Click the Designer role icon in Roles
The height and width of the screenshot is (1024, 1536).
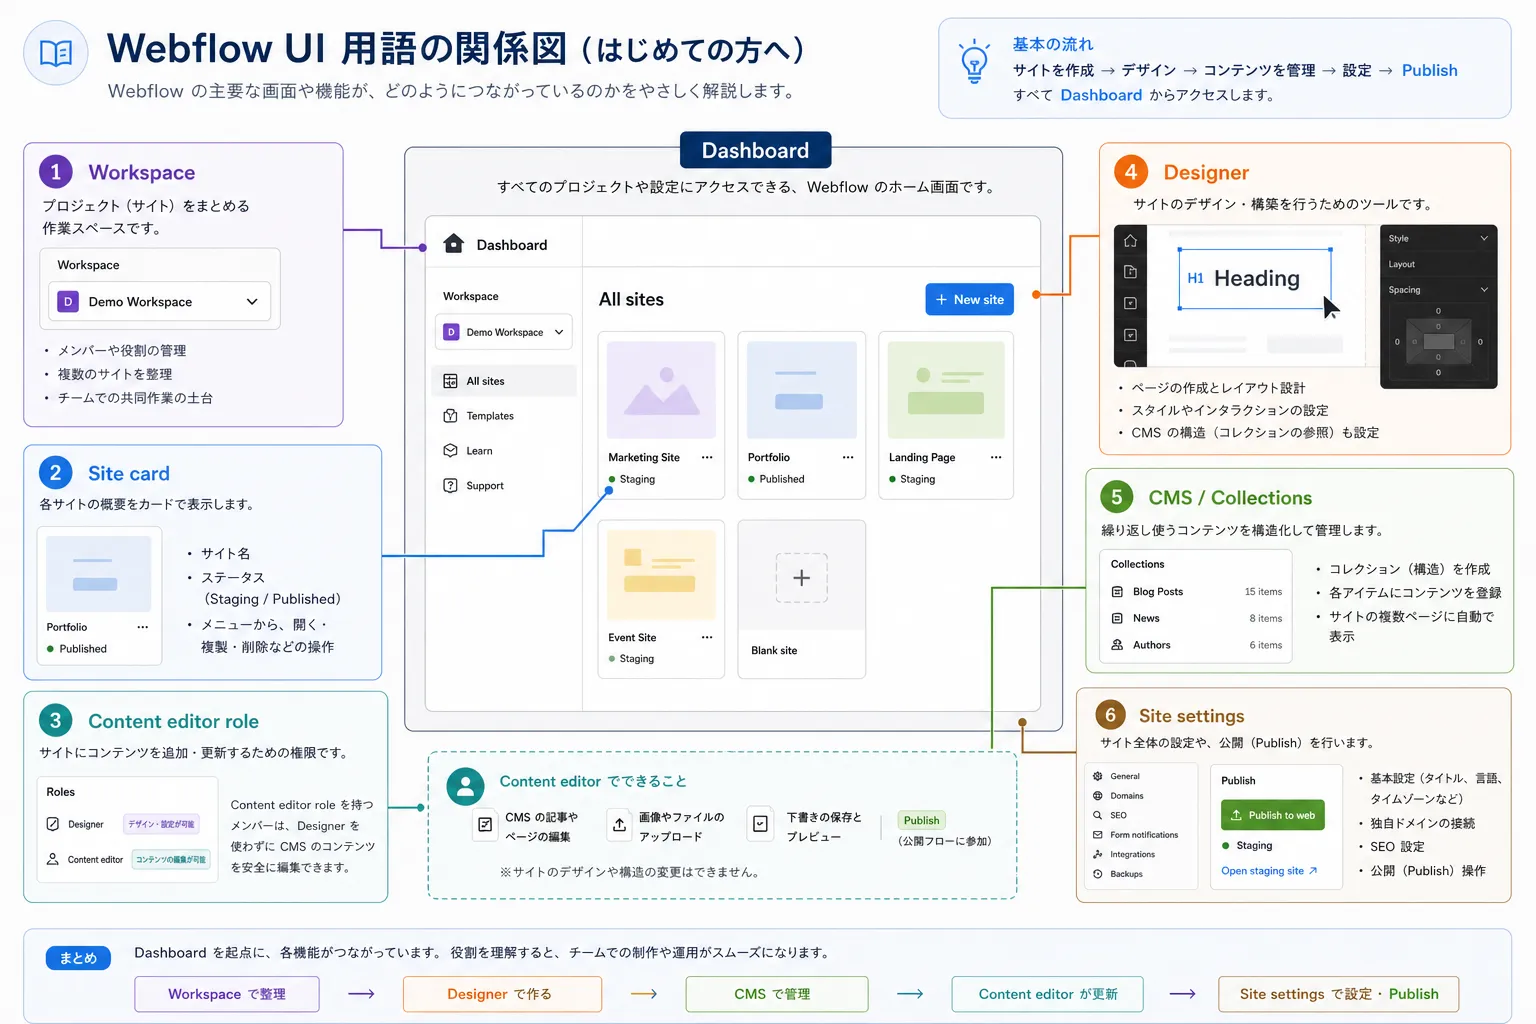pos(53,824)
